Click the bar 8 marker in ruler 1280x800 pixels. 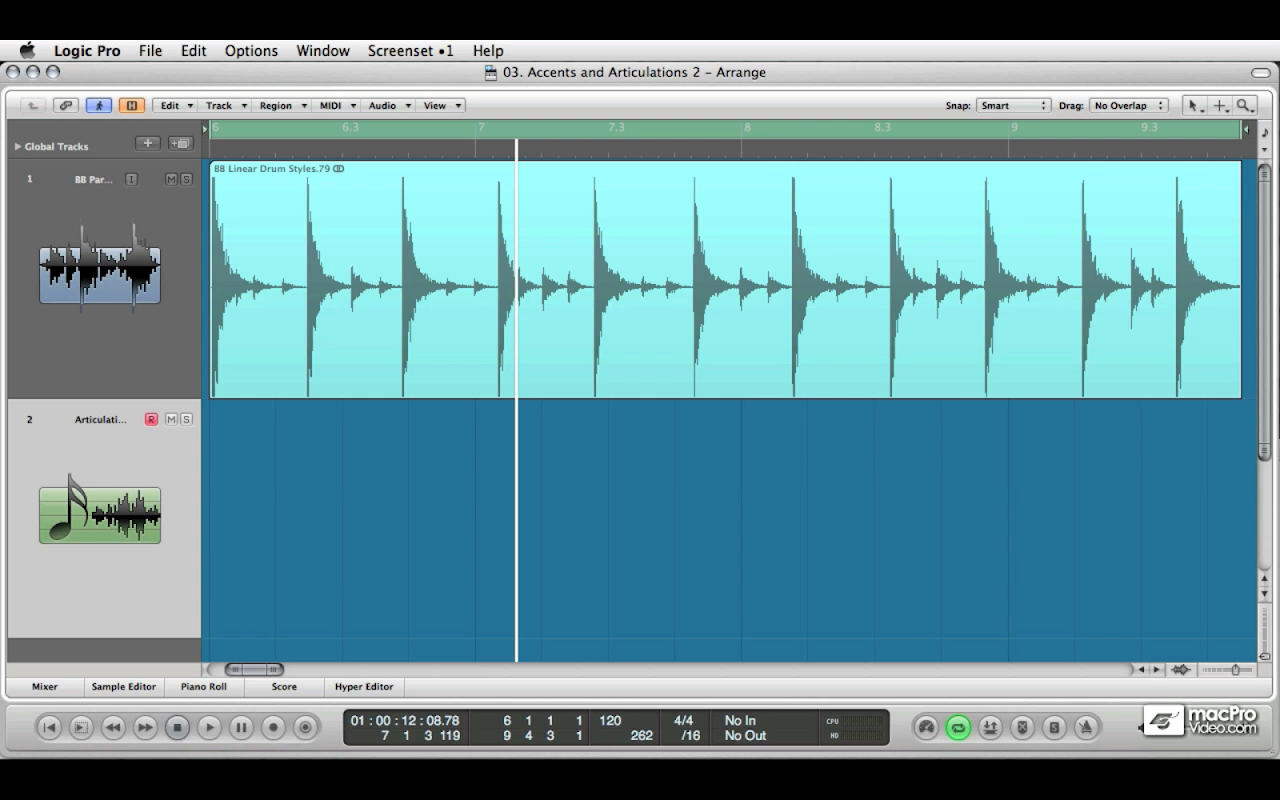click(746, 128)
